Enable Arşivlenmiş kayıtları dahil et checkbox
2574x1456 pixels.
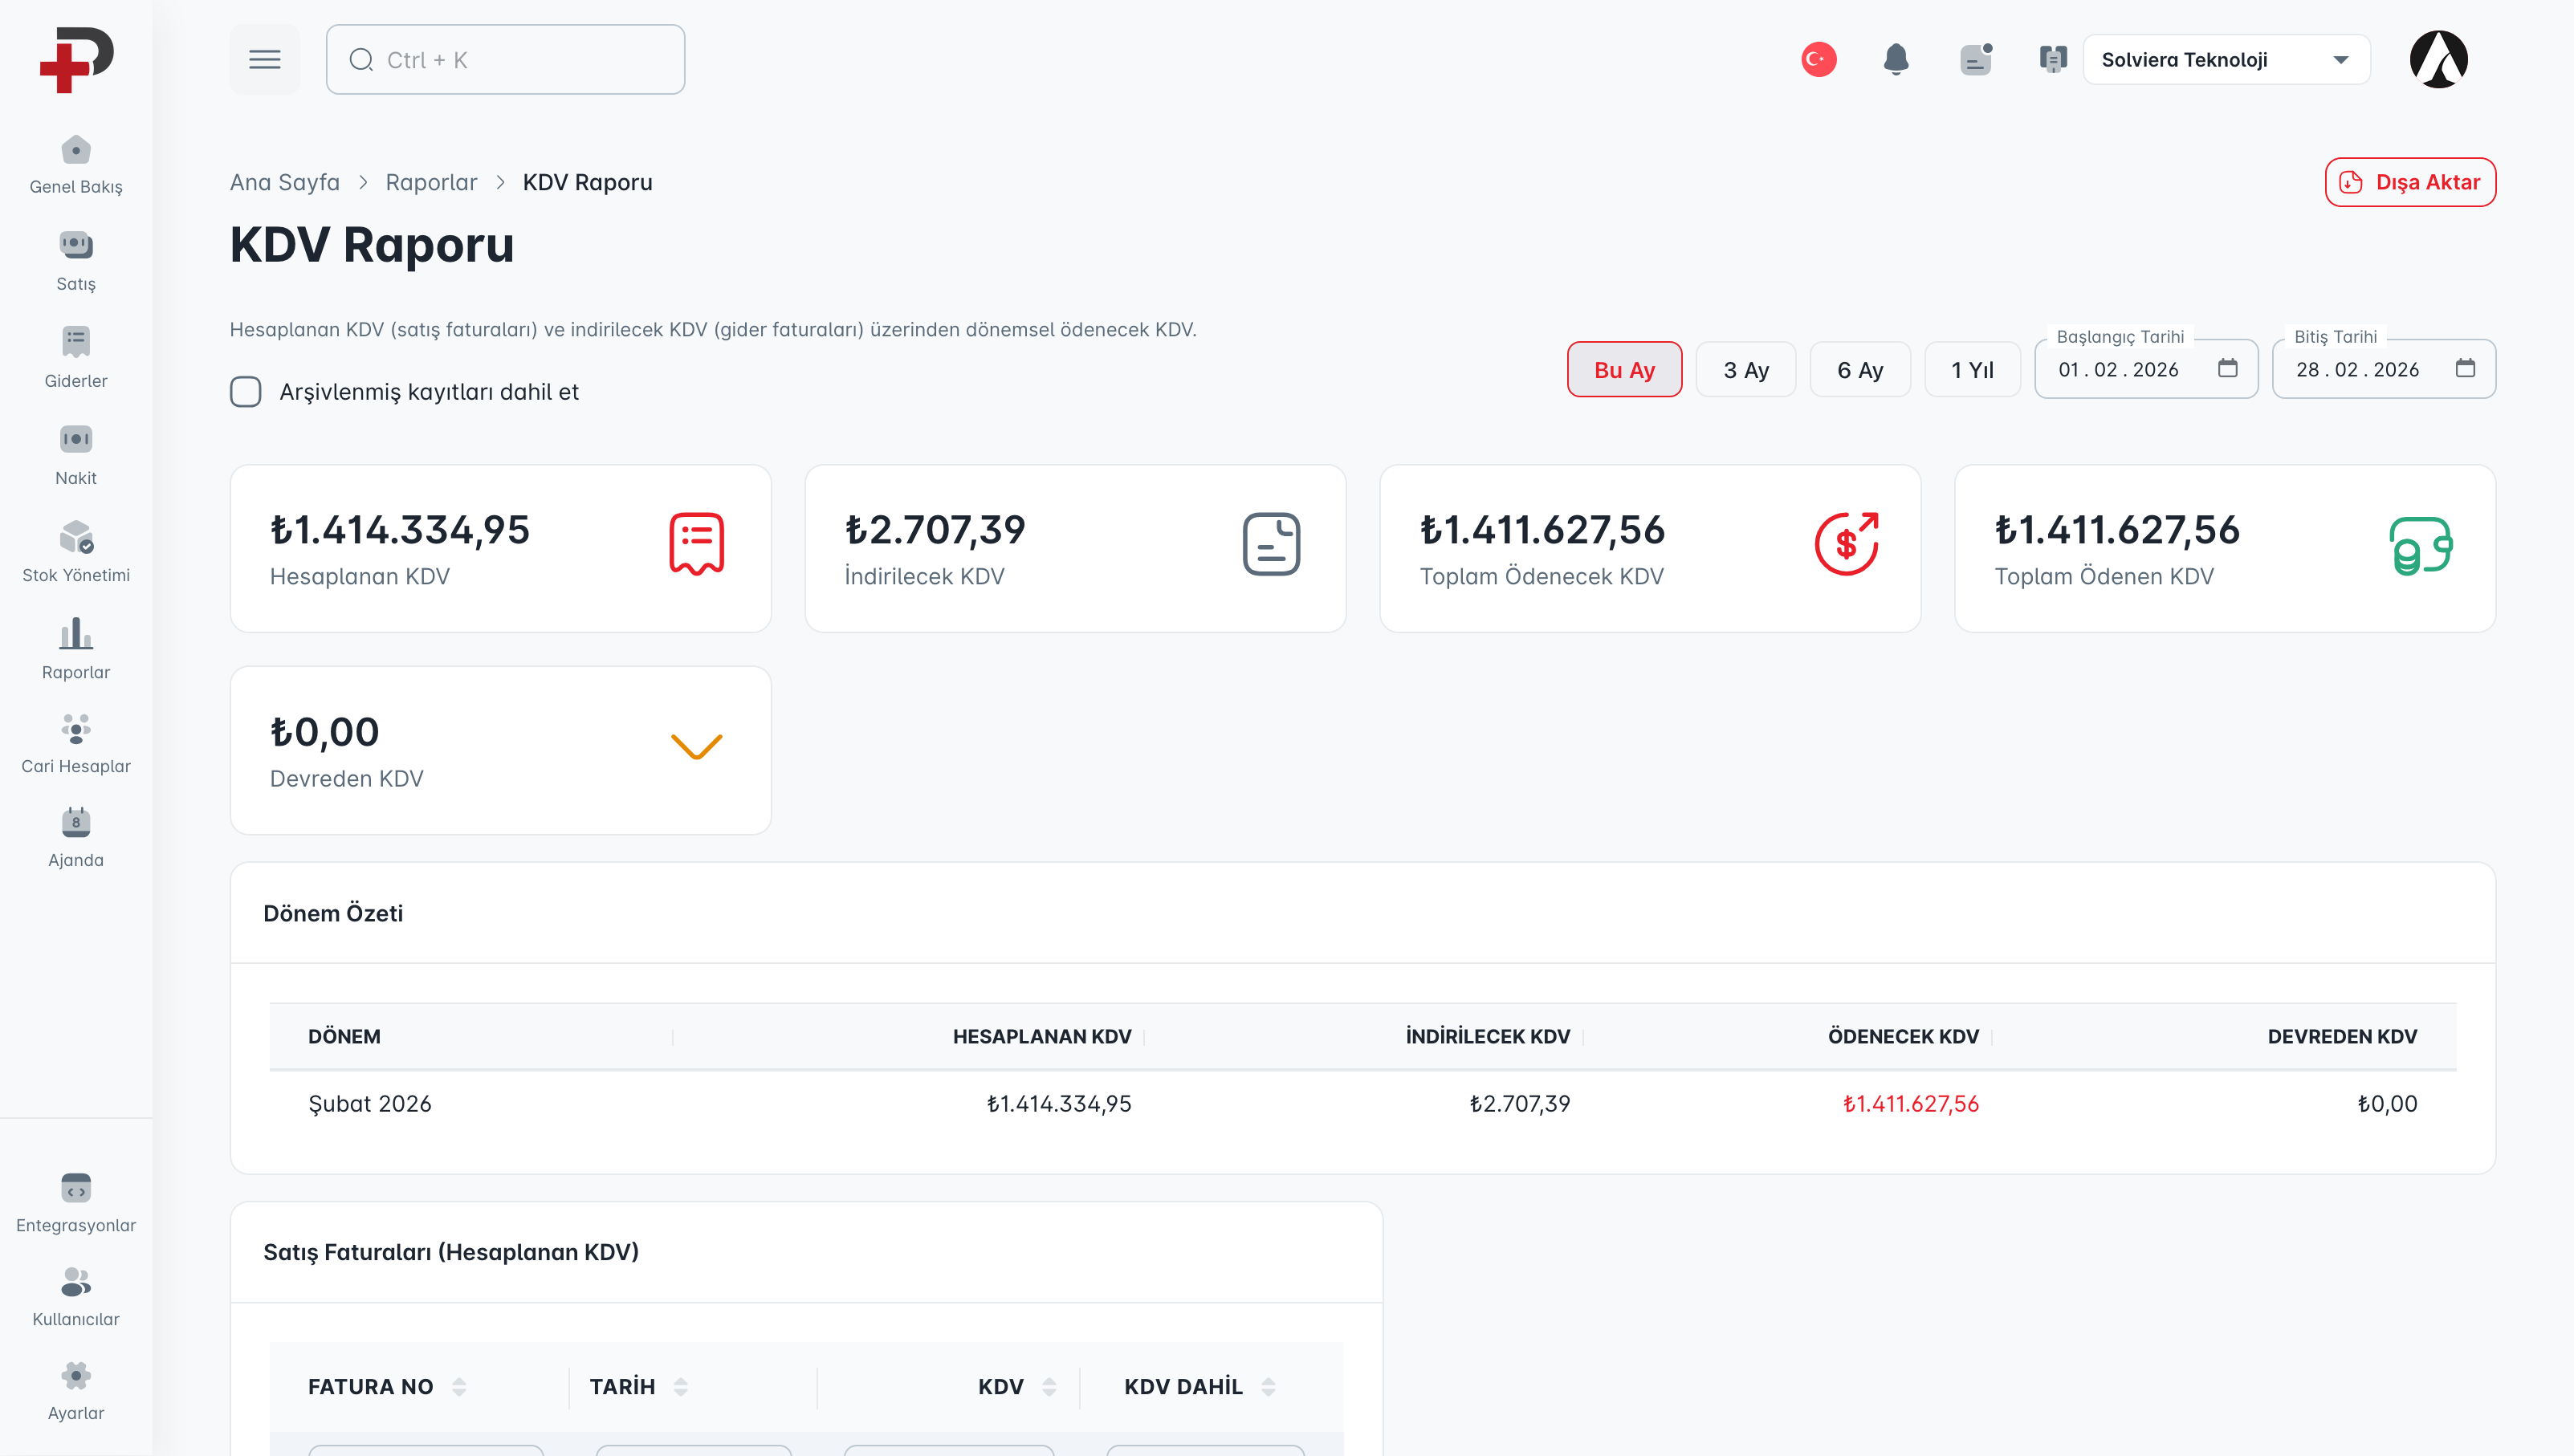coord(246,392)
